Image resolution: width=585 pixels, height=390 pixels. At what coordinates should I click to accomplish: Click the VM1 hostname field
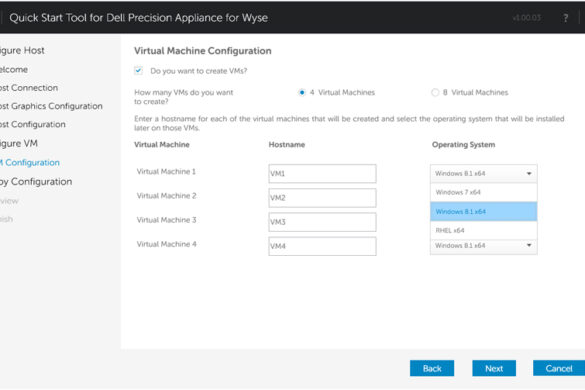click(x=322, y=174)
